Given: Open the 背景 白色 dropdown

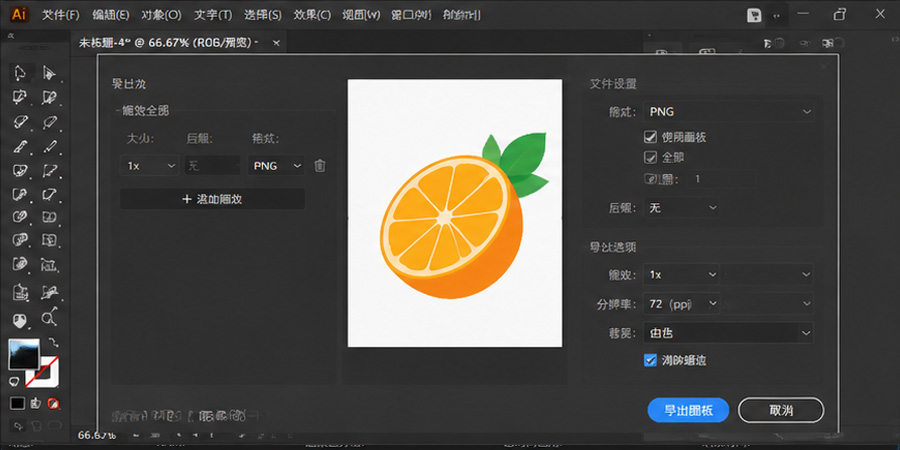Looking at the screenshot, I should point(729,332).
